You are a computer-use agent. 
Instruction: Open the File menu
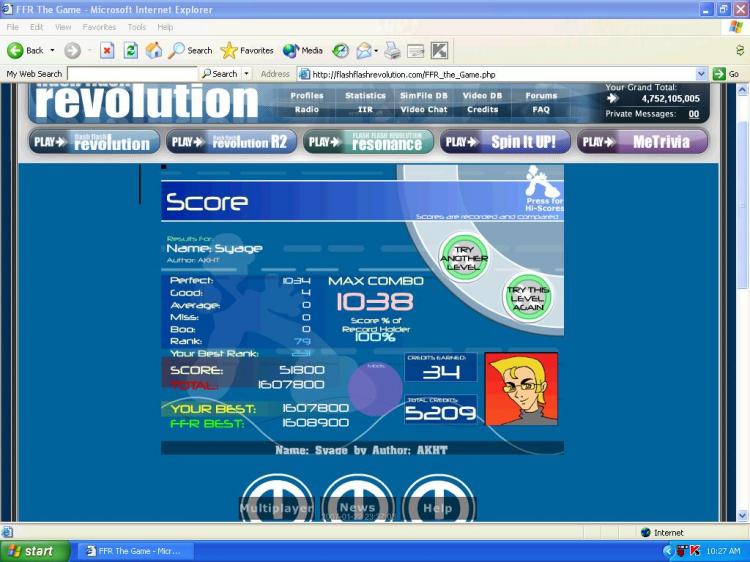point(12,27)
